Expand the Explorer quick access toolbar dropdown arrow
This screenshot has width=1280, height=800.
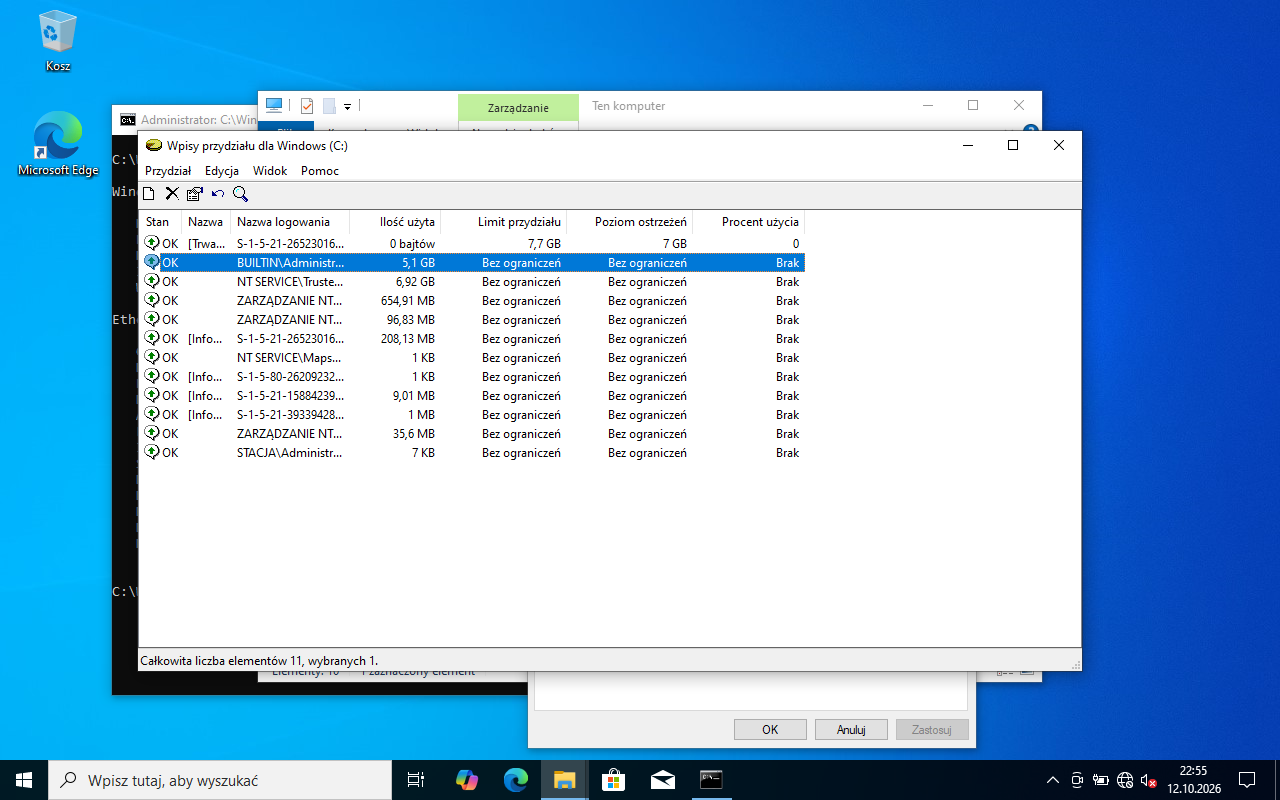[347, 106]
